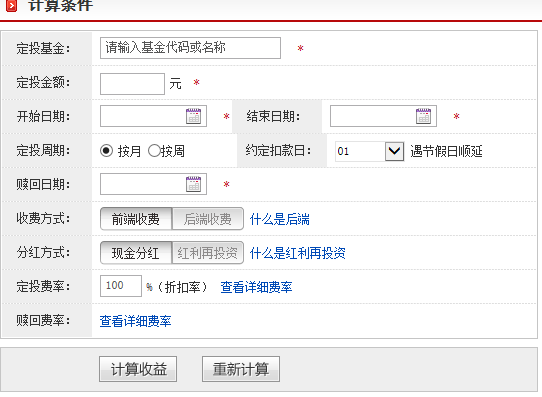The image size is (542, 397).
Task: Focus the fund code or name input
Action: coord(190,48)
